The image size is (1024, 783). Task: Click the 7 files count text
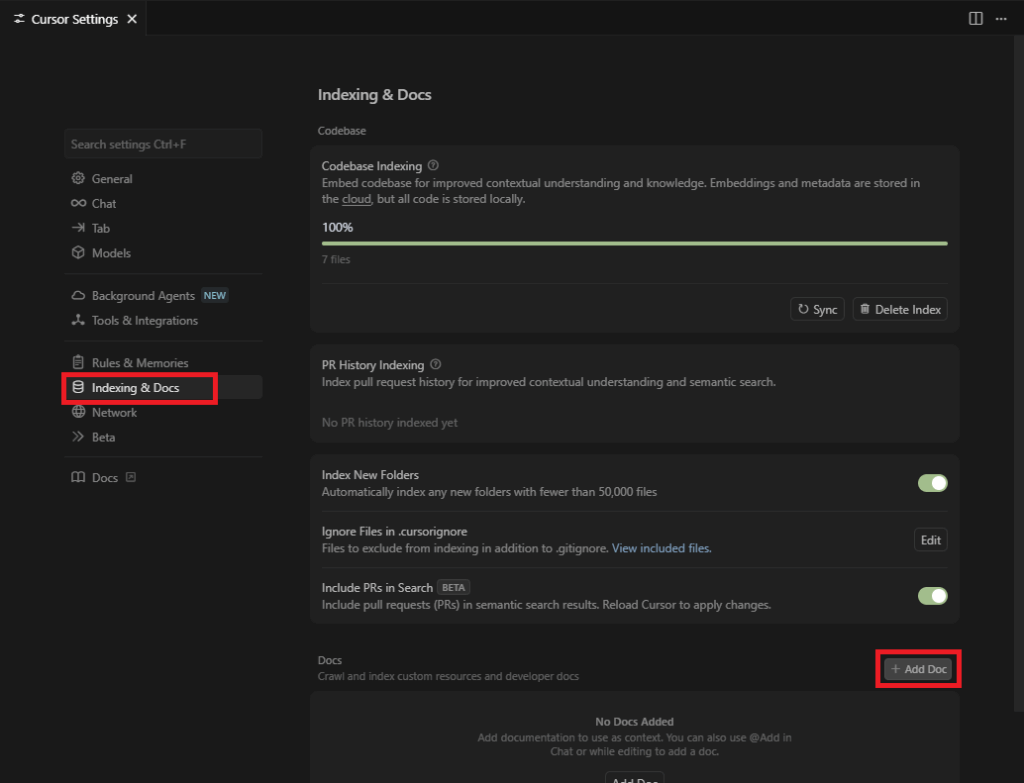point(336,259)
